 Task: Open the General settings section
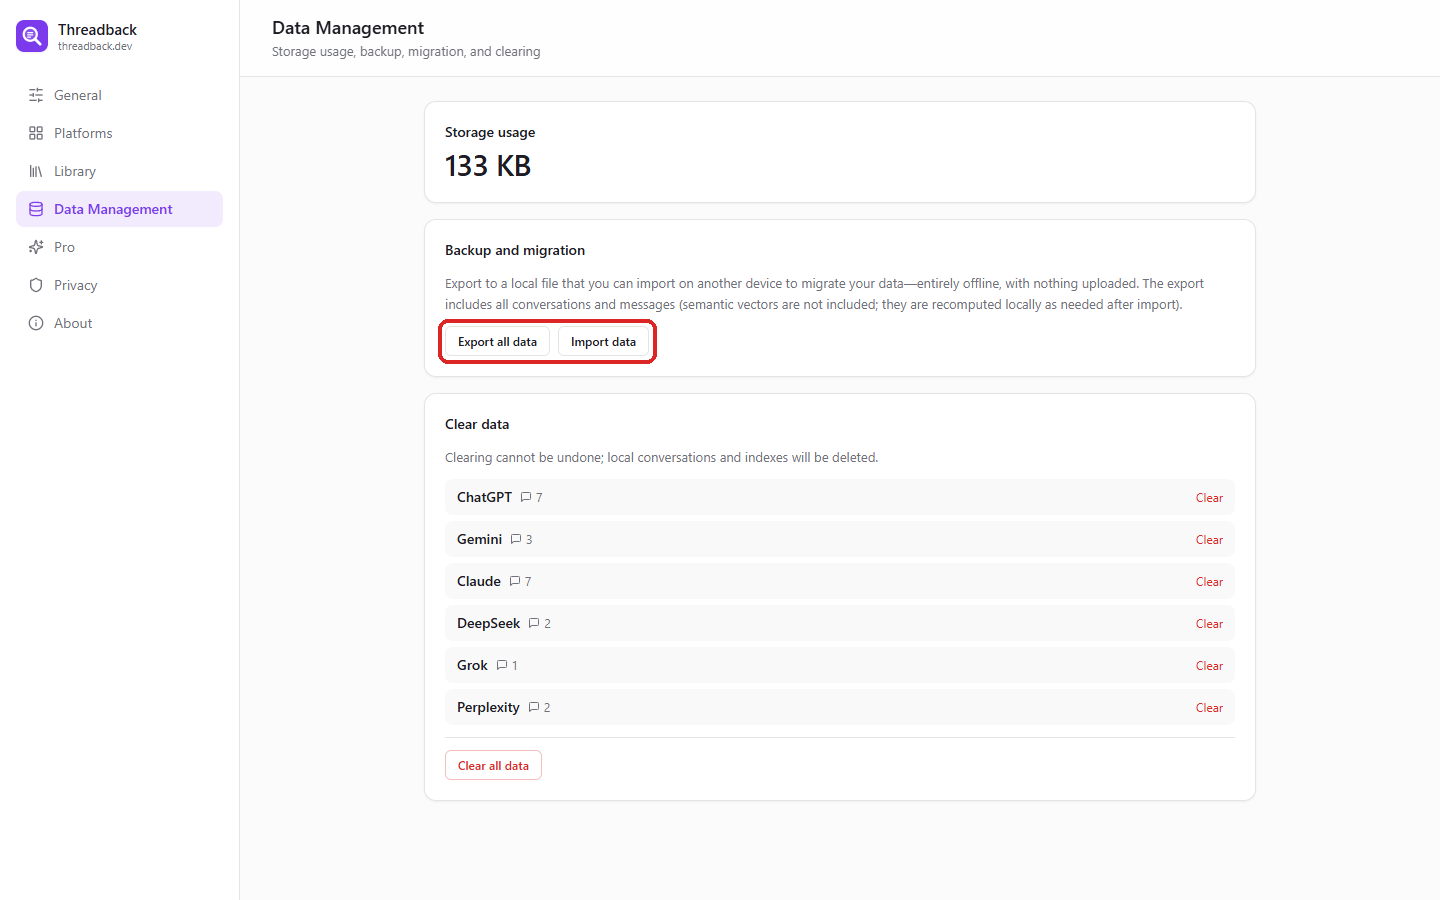119,95
